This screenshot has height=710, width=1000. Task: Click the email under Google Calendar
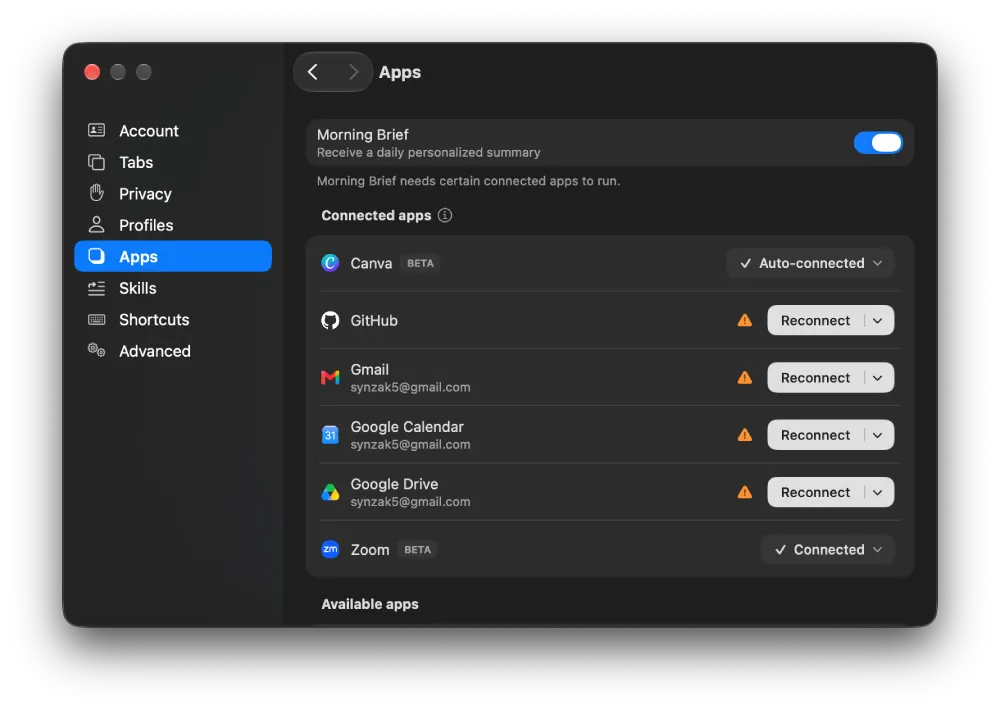(410, 445)
